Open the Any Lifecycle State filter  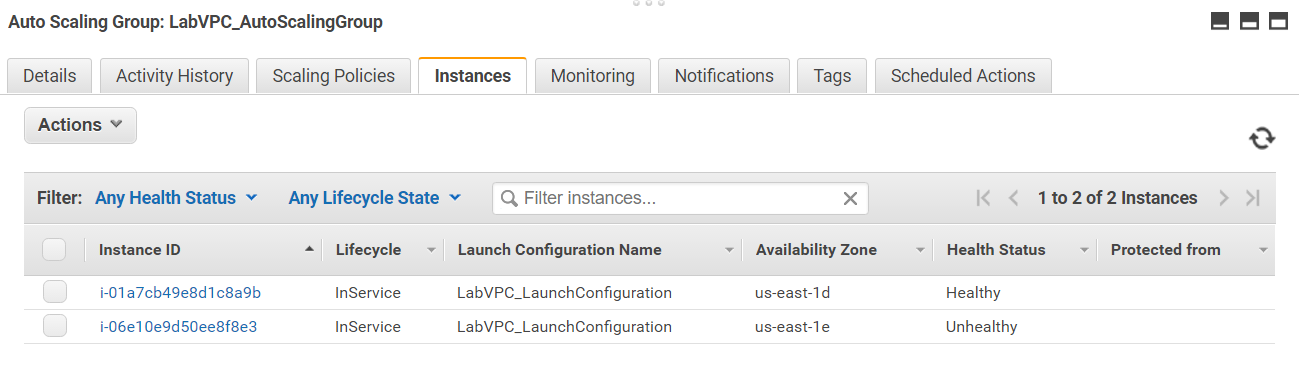[x=375, y=198]
